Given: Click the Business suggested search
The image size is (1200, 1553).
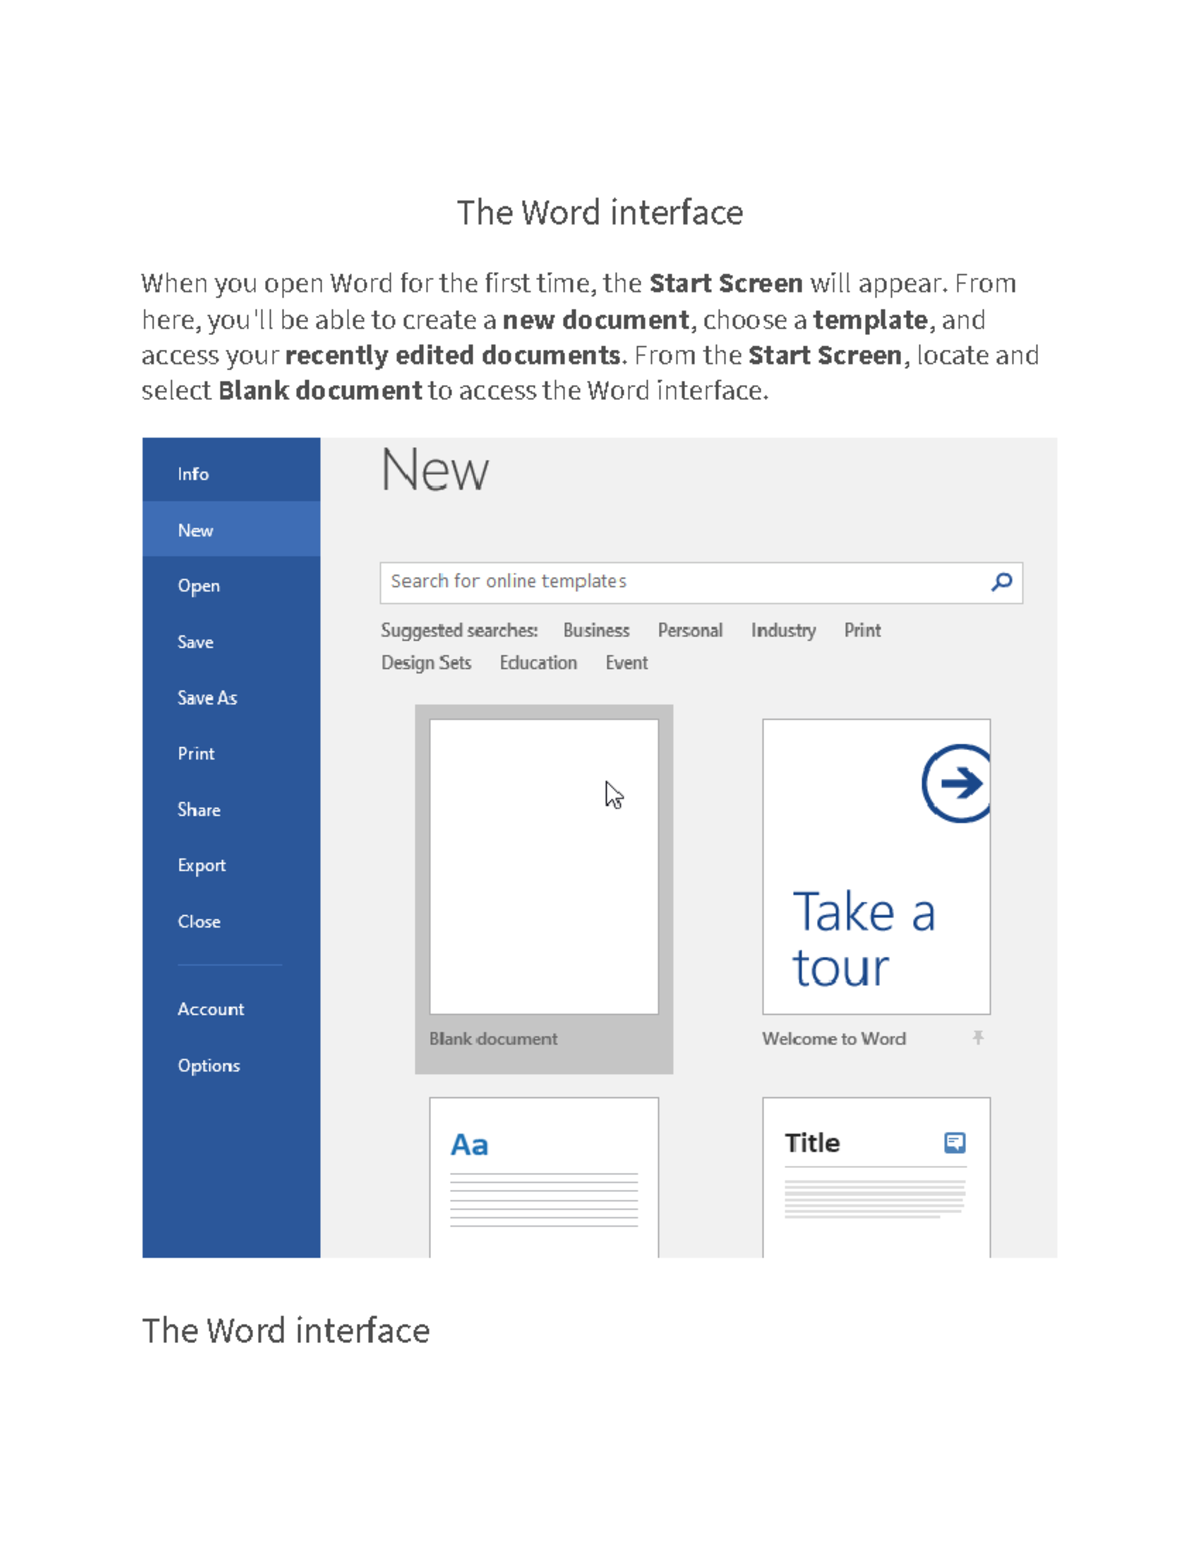Looking at the screenshot, I should (x=595, y=630).
